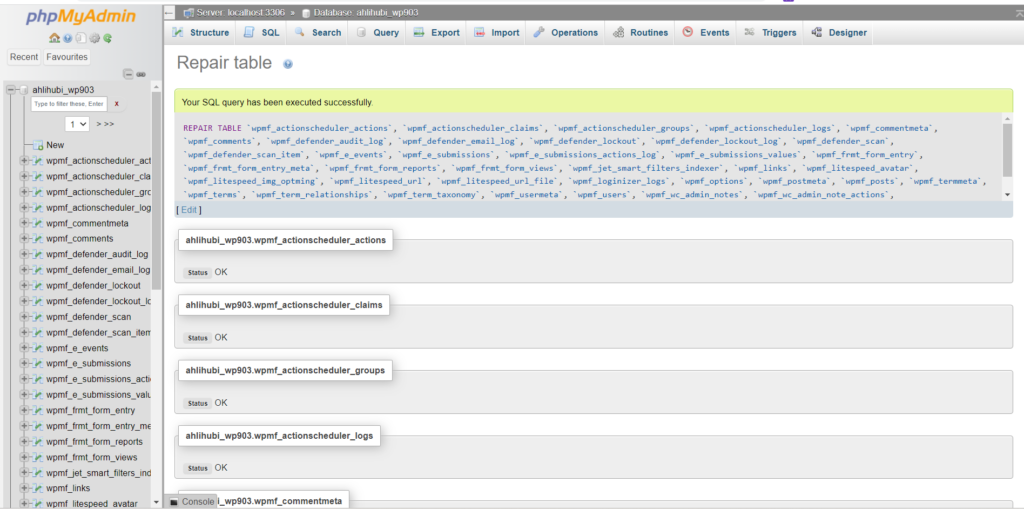Image resolution: width=1024 pixels, height=509 pixels.
Task: Go to the Export tab
Action: [437, 33]
